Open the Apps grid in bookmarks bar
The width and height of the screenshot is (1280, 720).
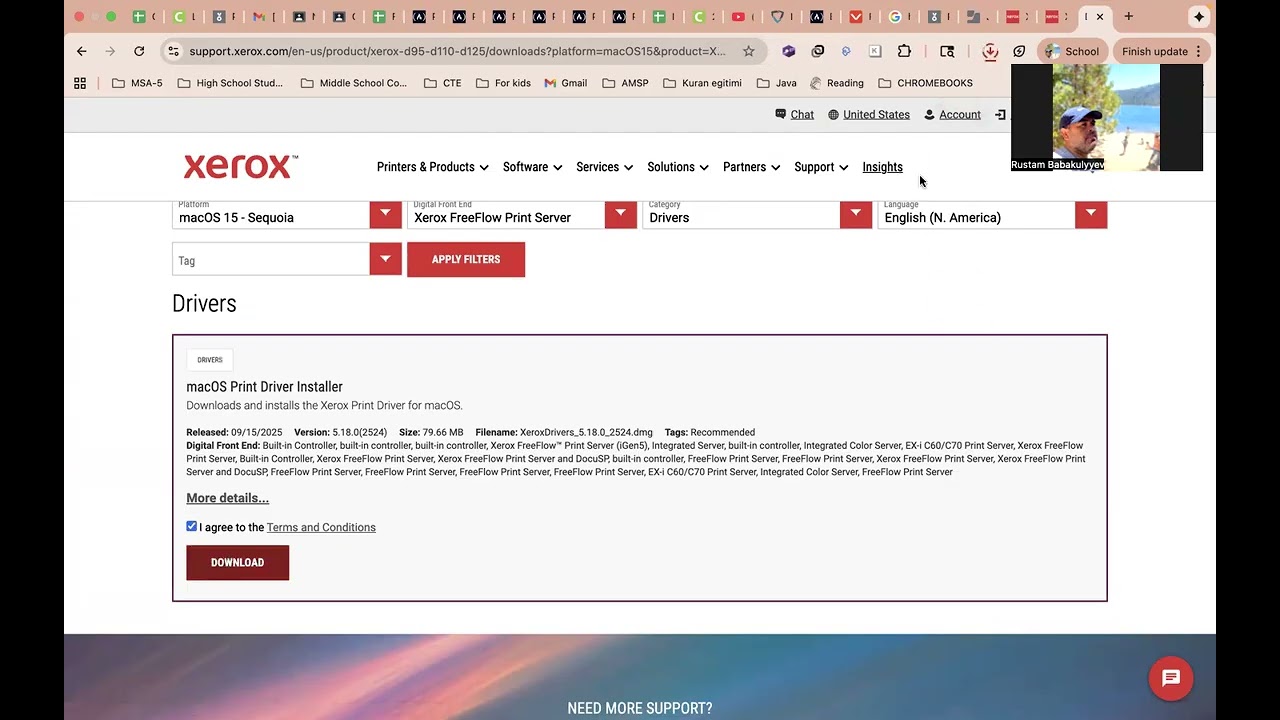[x=80, y=83]
